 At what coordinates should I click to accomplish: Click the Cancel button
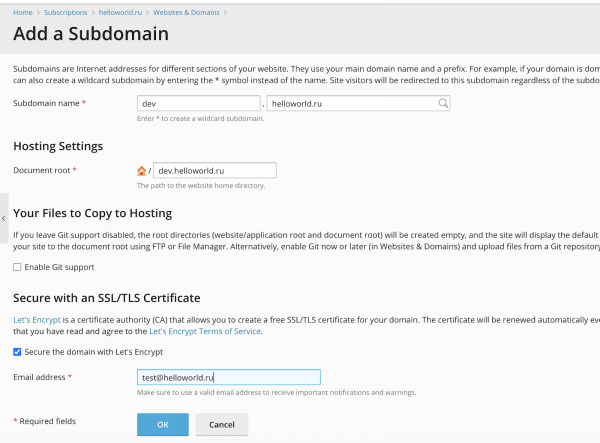click(x=221, y=424)
